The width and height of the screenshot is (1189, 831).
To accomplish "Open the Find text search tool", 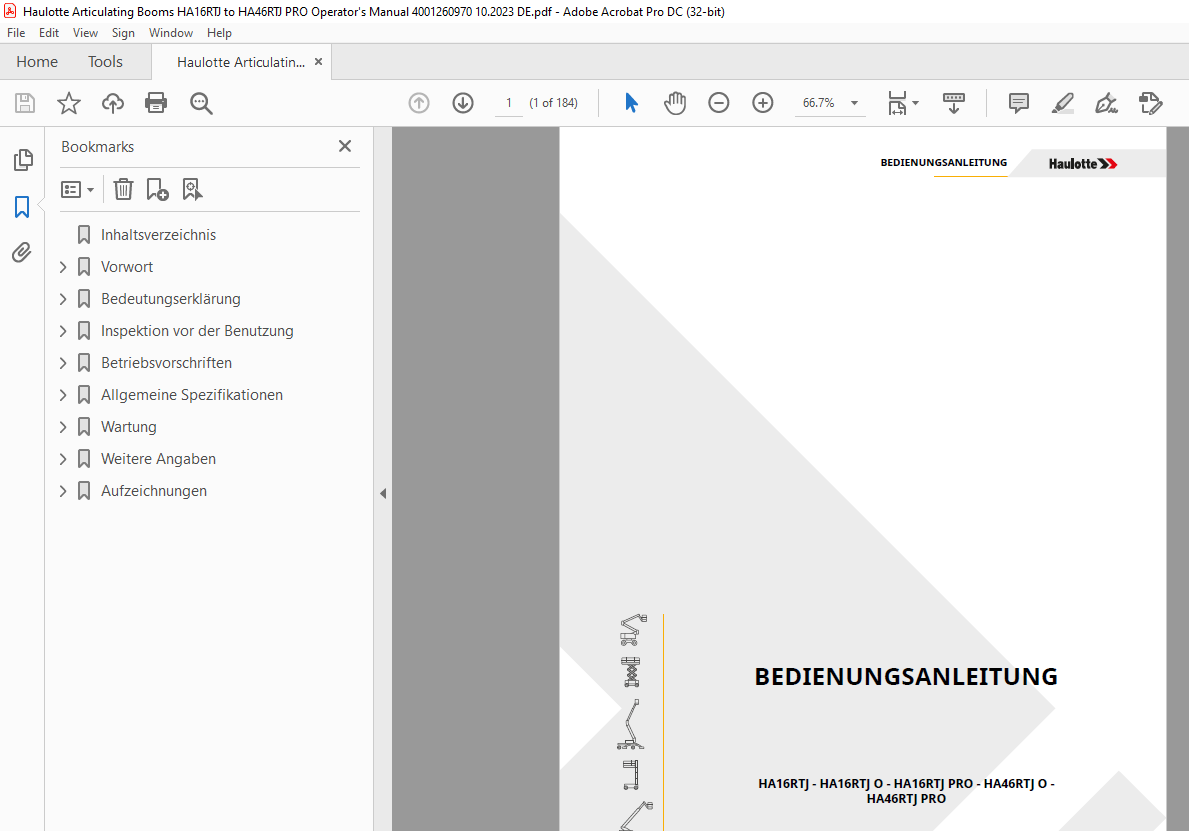I will click(x=201, y=103).
